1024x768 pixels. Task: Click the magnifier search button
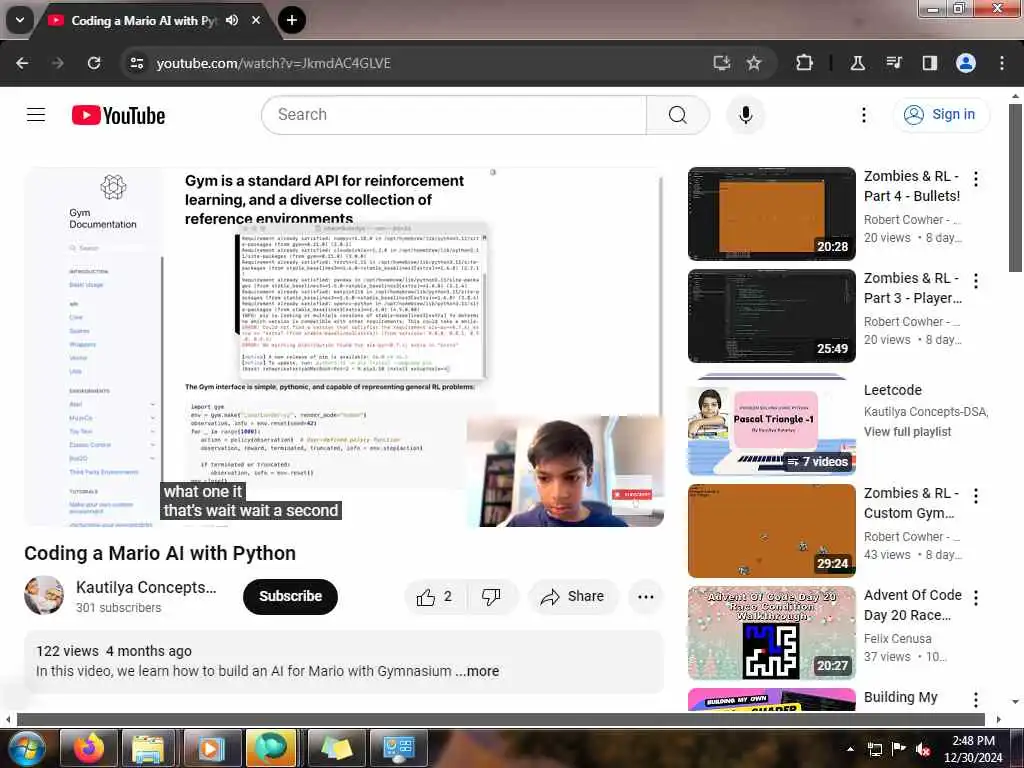678,115
